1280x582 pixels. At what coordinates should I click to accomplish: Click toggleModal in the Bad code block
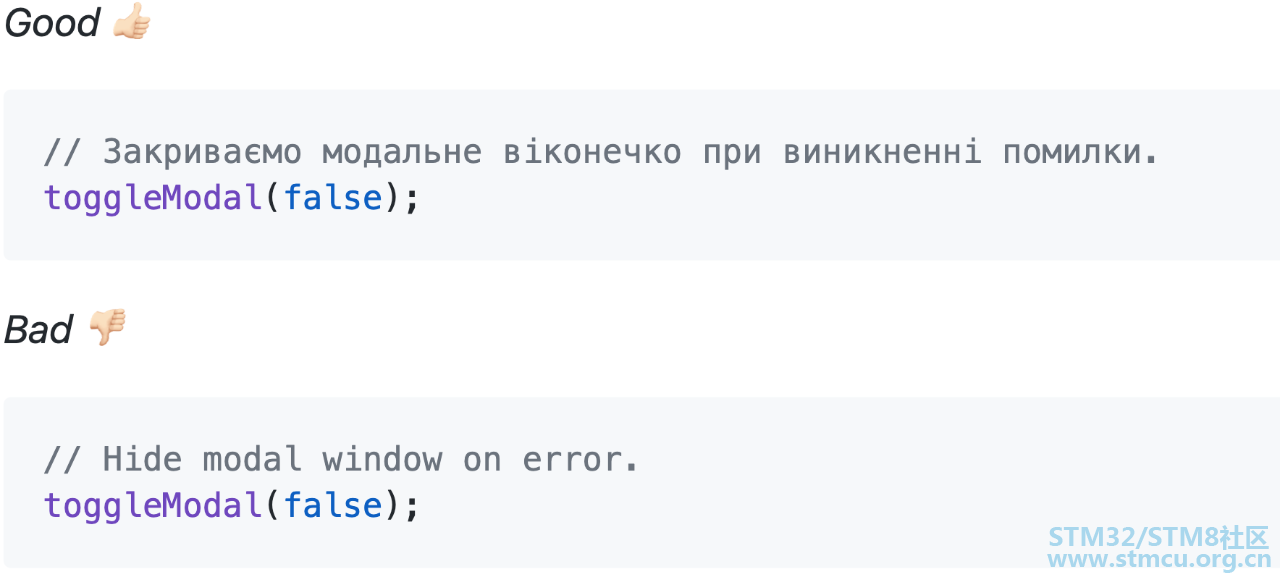(x=153, y=505)
